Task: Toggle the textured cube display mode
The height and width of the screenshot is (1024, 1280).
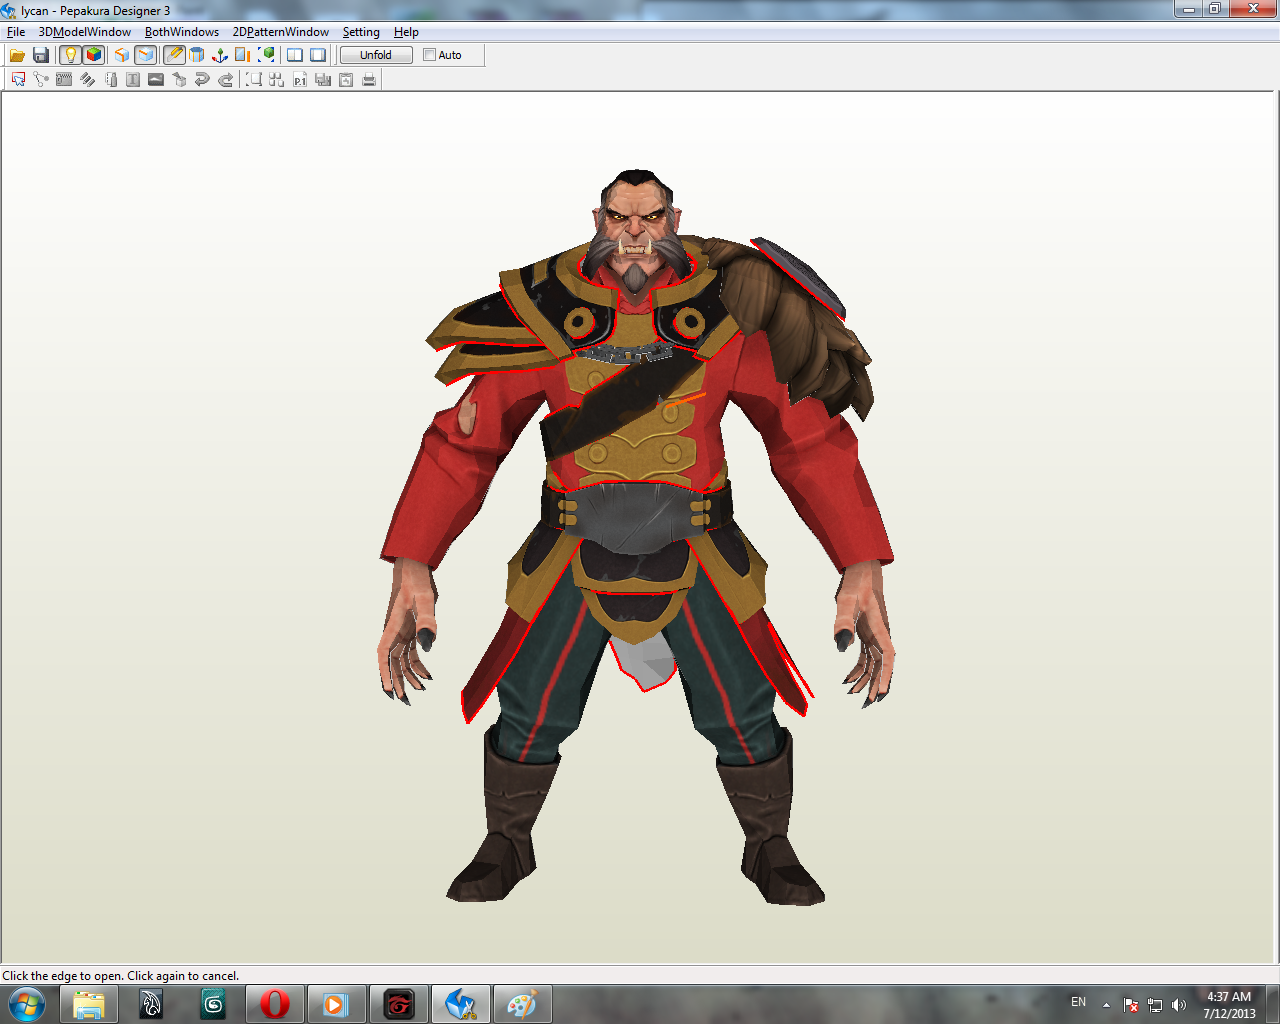Action: (x=94, y=55)
